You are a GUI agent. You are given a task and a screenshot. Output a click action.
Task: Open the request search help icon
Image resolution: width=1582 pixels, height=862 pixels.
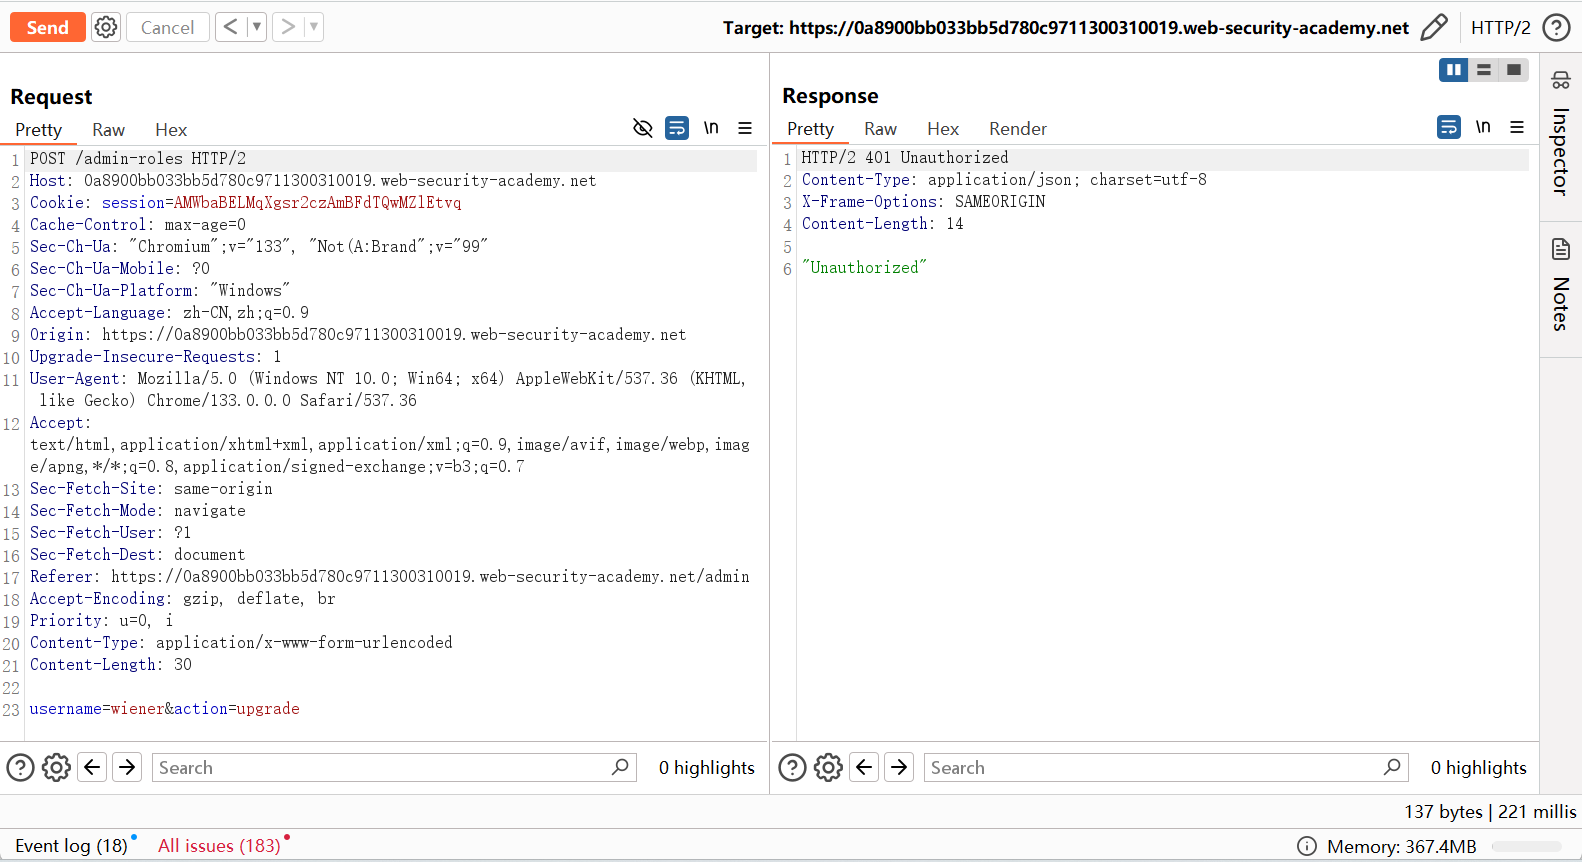(20, 767)
